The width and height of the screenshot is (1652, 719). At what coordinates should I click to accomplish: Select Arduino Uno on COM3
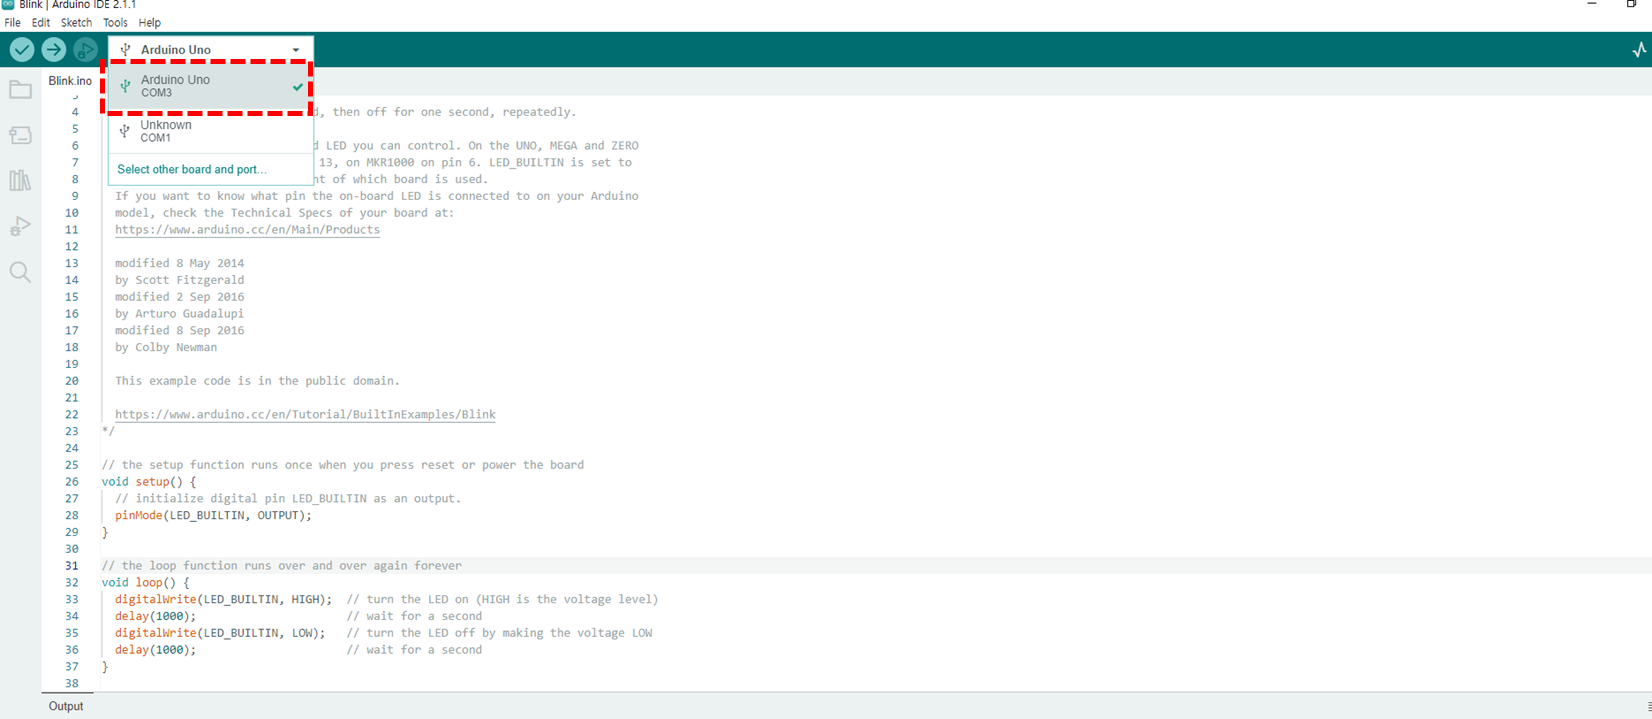click(211, 86)
